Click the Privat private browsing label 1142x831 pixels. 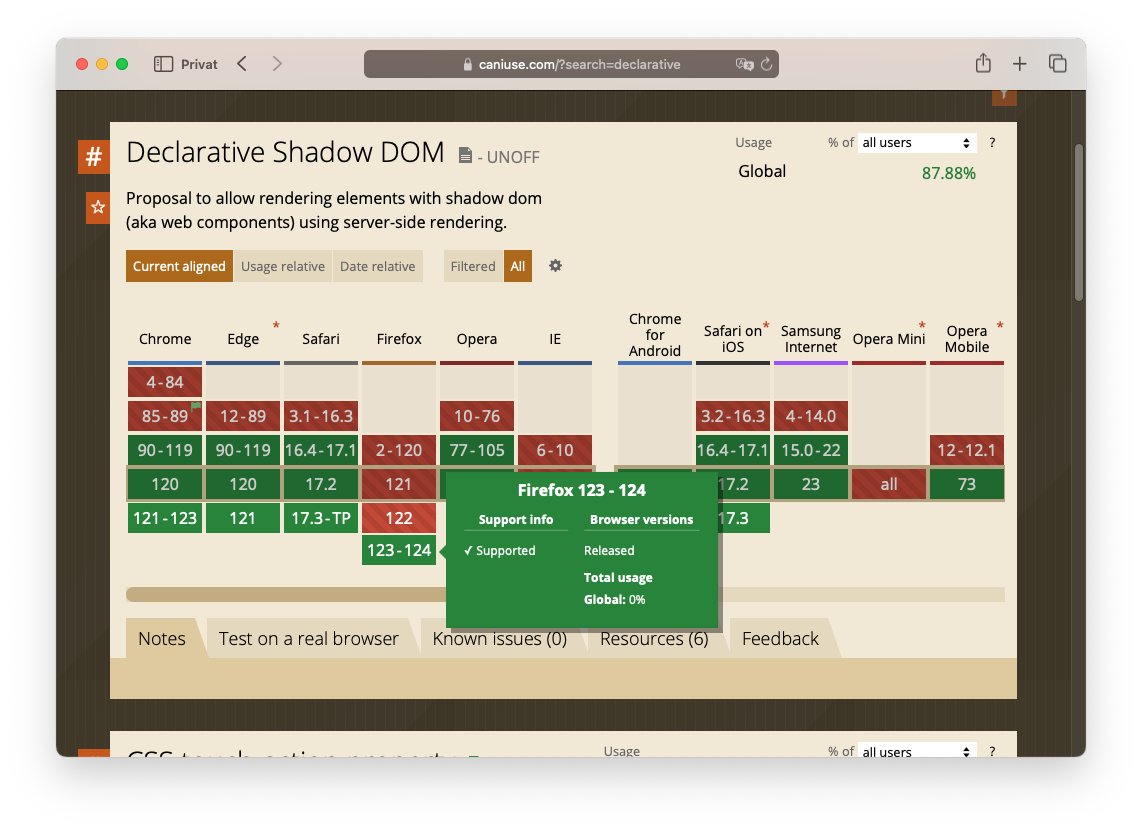[x=199, y=64]
